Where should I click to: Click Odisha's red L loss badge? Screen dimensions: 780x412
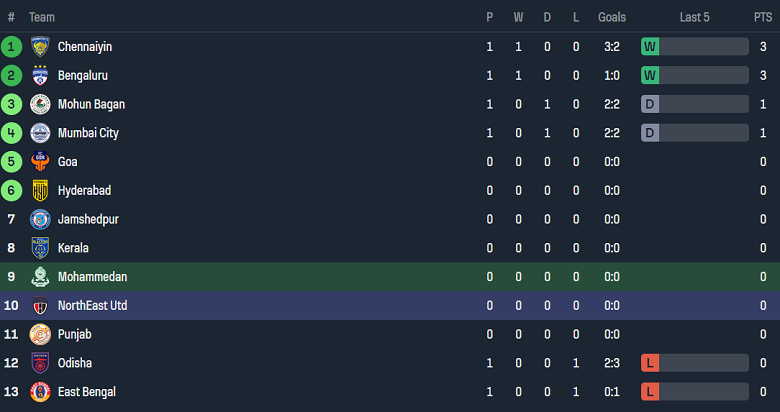(x=650, y=363)
